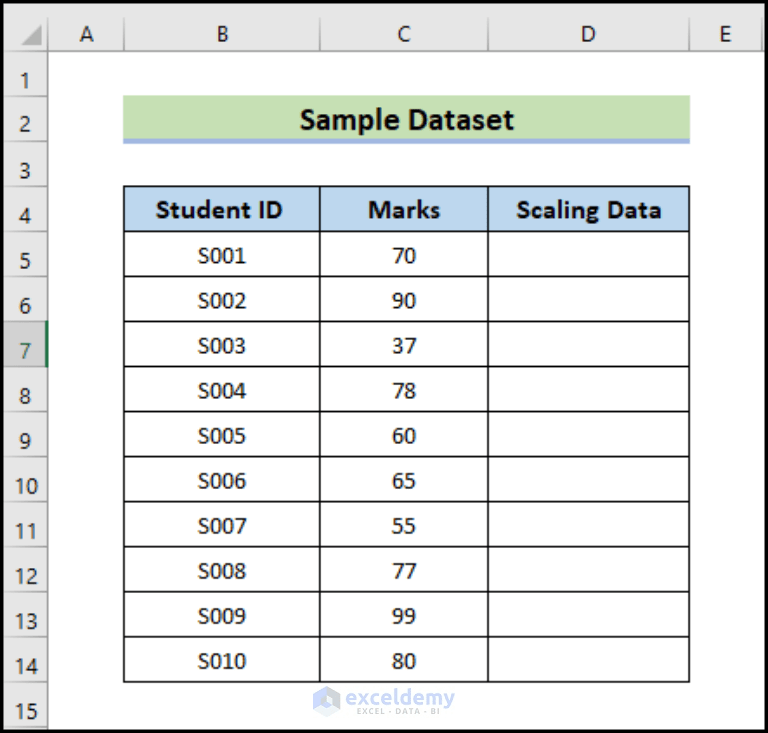Select row 2 header

point(26,119)
